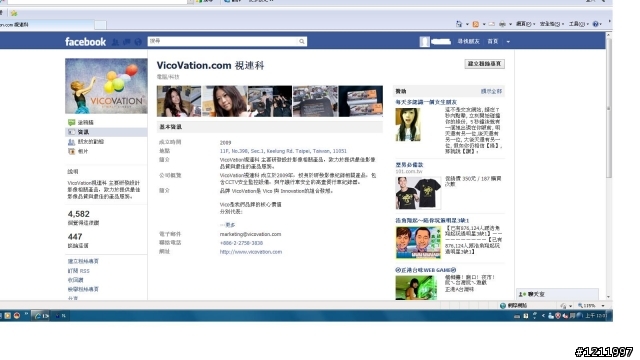
Task: Open the cartoon faces ad image
Action: coord(418,242)
